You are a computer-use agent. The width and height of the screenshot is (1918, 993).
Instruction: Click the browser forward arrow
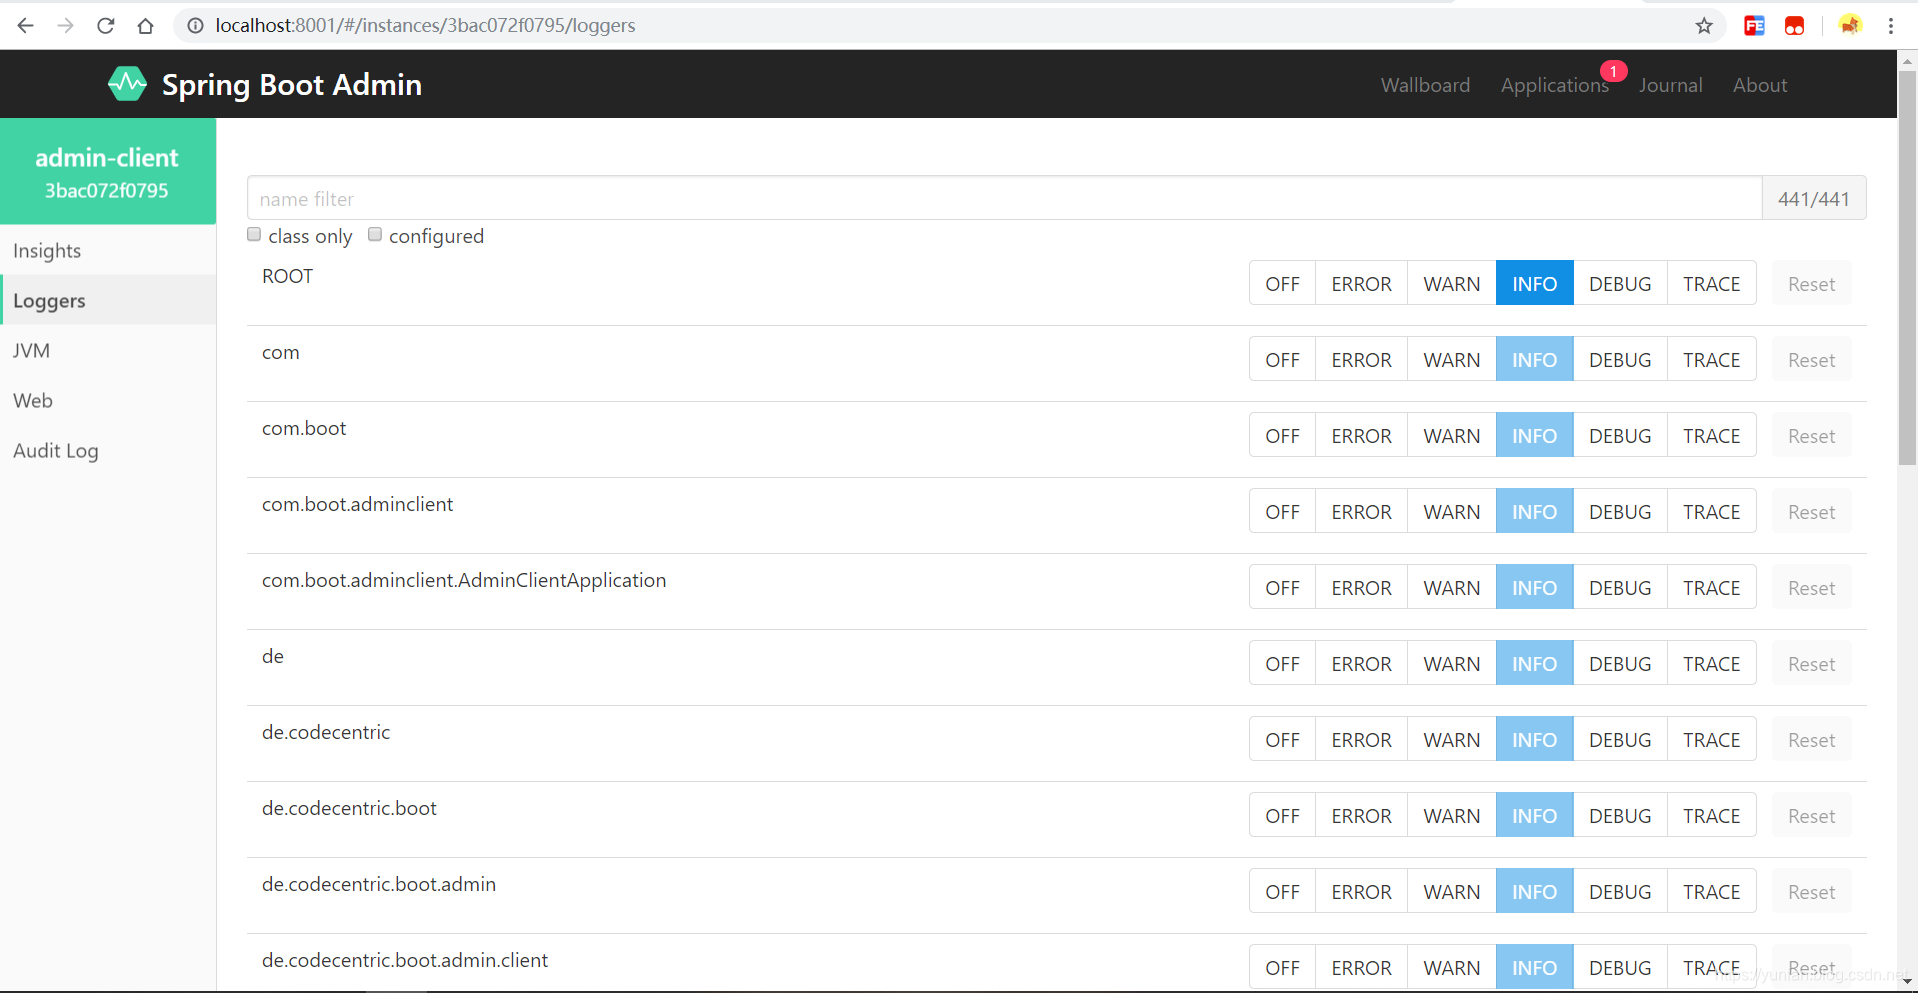[66, 25]
